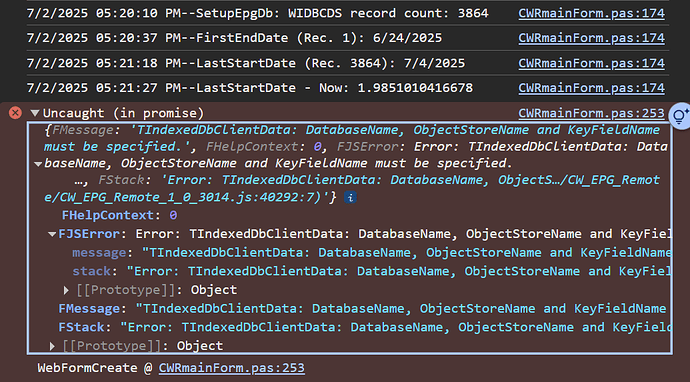Collapse the expanded error object preview
Viewport: 690px width, 382px height.
tap(38, 164)
